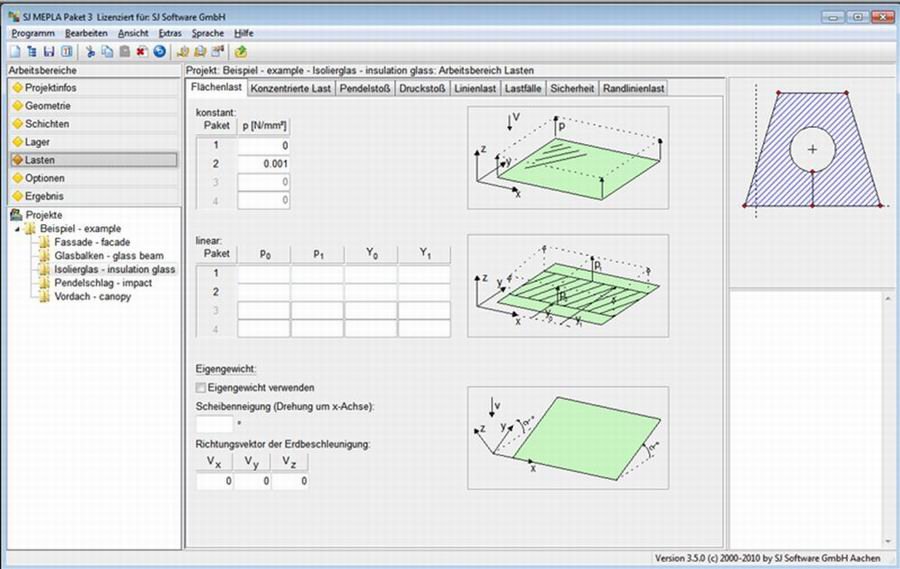This screenshot has height=569, width=900.
Task: Select the Projekte root tree item
Action: pos(44,215)
